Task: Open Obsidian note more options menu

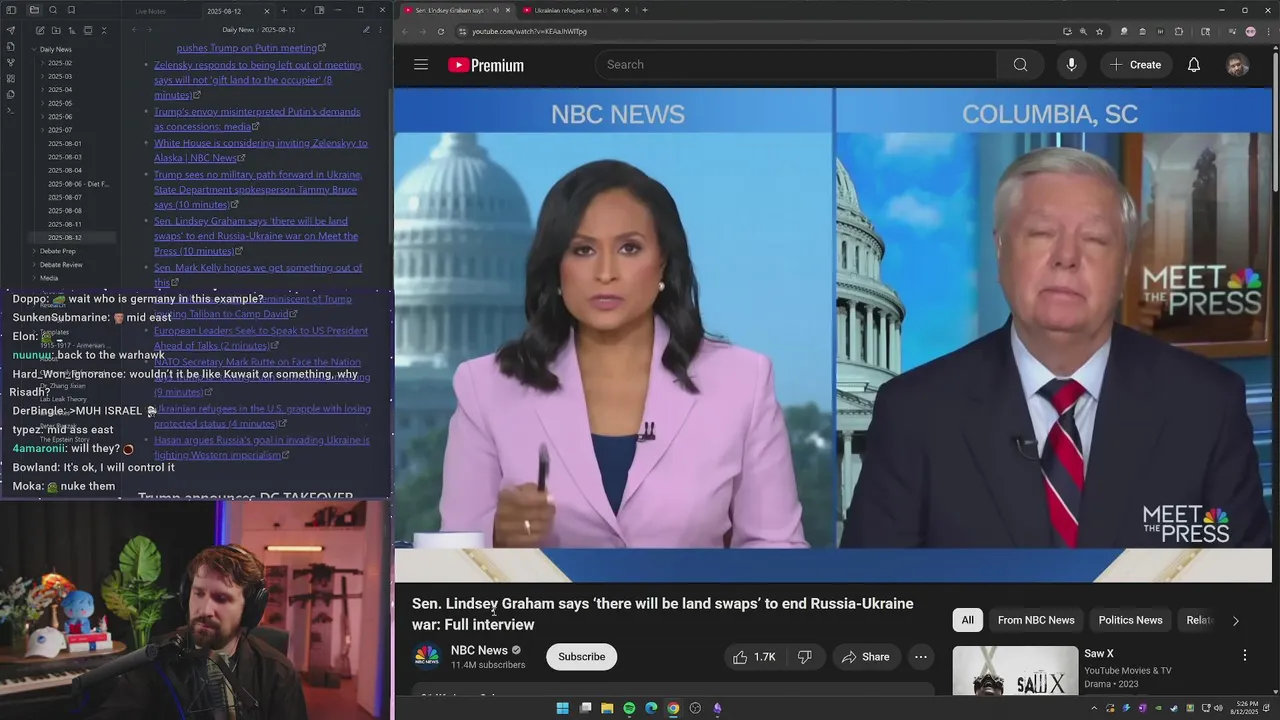Action: click(380, 30)
